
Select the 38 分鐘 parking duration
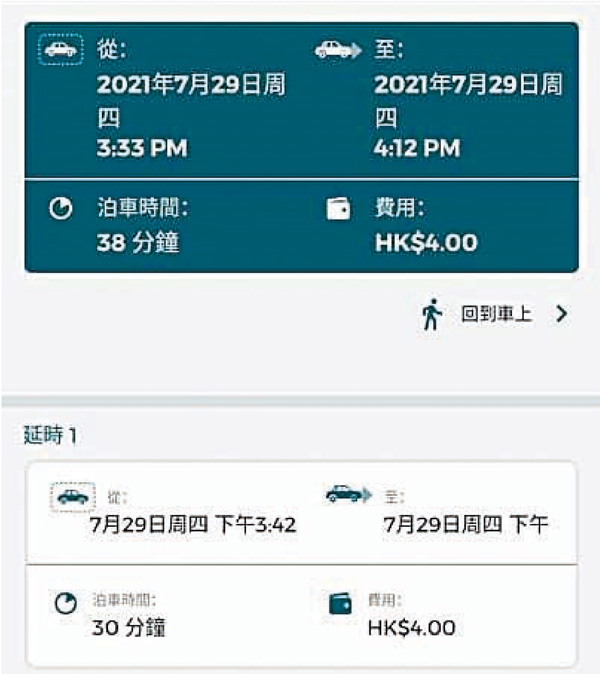pyautogui.click(x=138, y=242)
